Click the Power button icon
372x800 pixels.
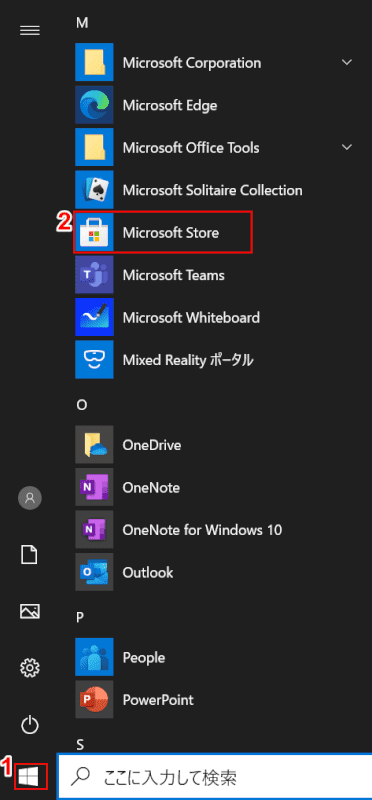tap(30, 723)
